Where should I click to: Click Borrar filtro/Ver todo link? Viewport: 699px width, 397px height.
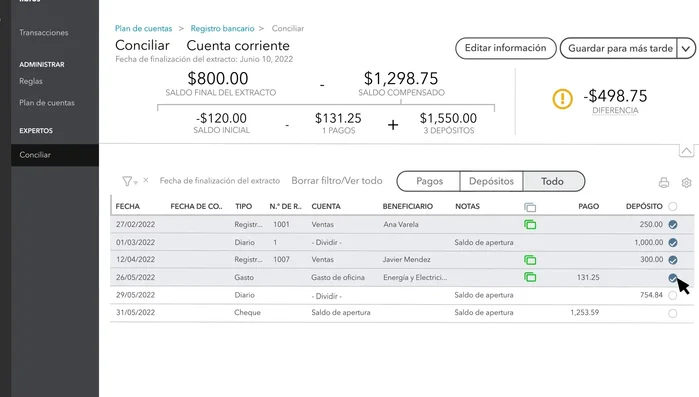337,181
